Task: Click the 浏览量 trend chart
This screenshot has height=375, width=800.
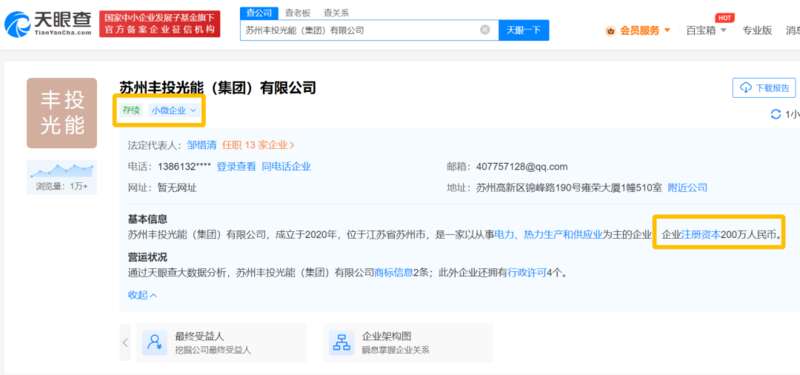Action: click(62, 171)
